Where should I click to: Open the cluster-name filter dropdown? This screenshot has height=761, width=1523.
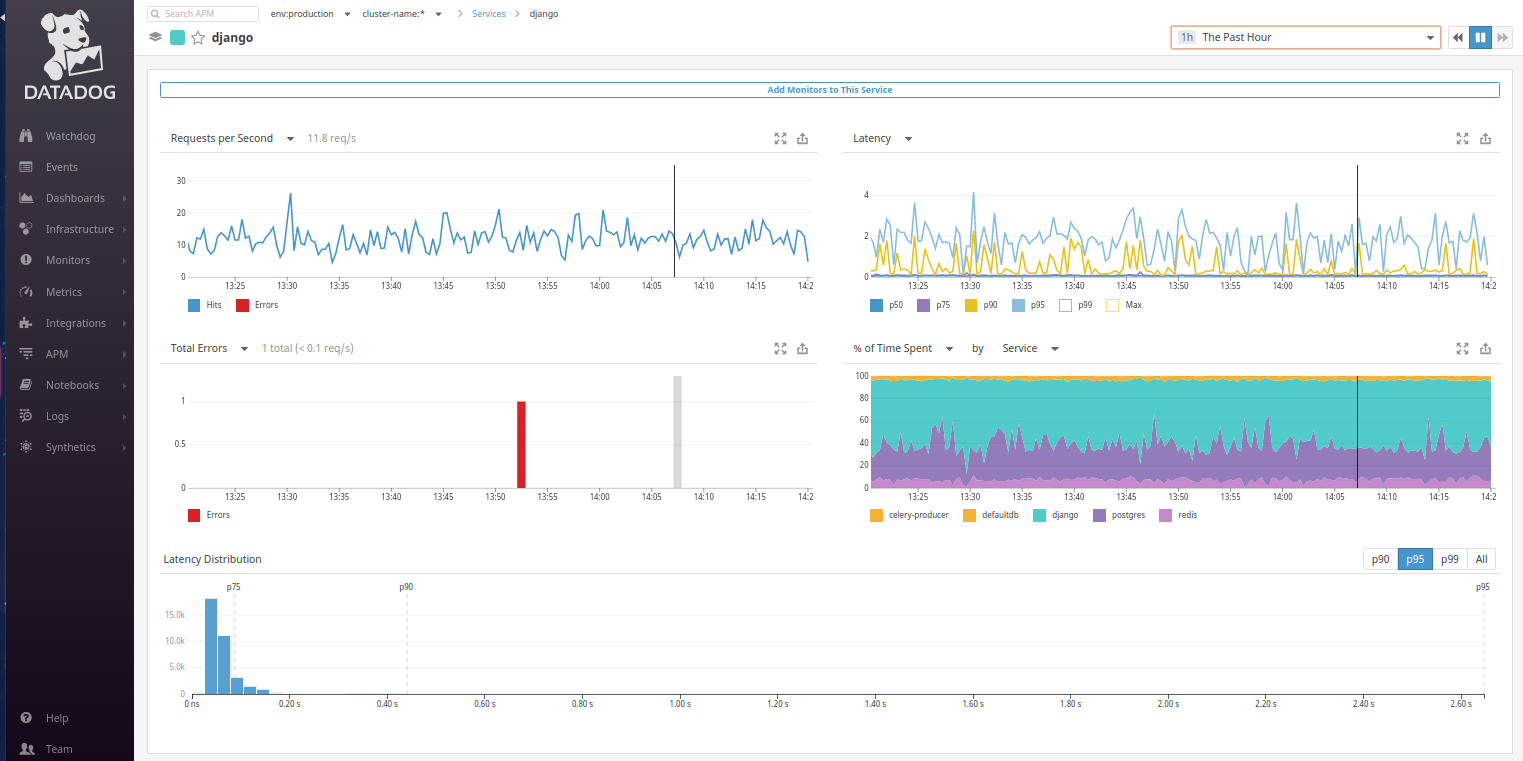click(402, 14)
